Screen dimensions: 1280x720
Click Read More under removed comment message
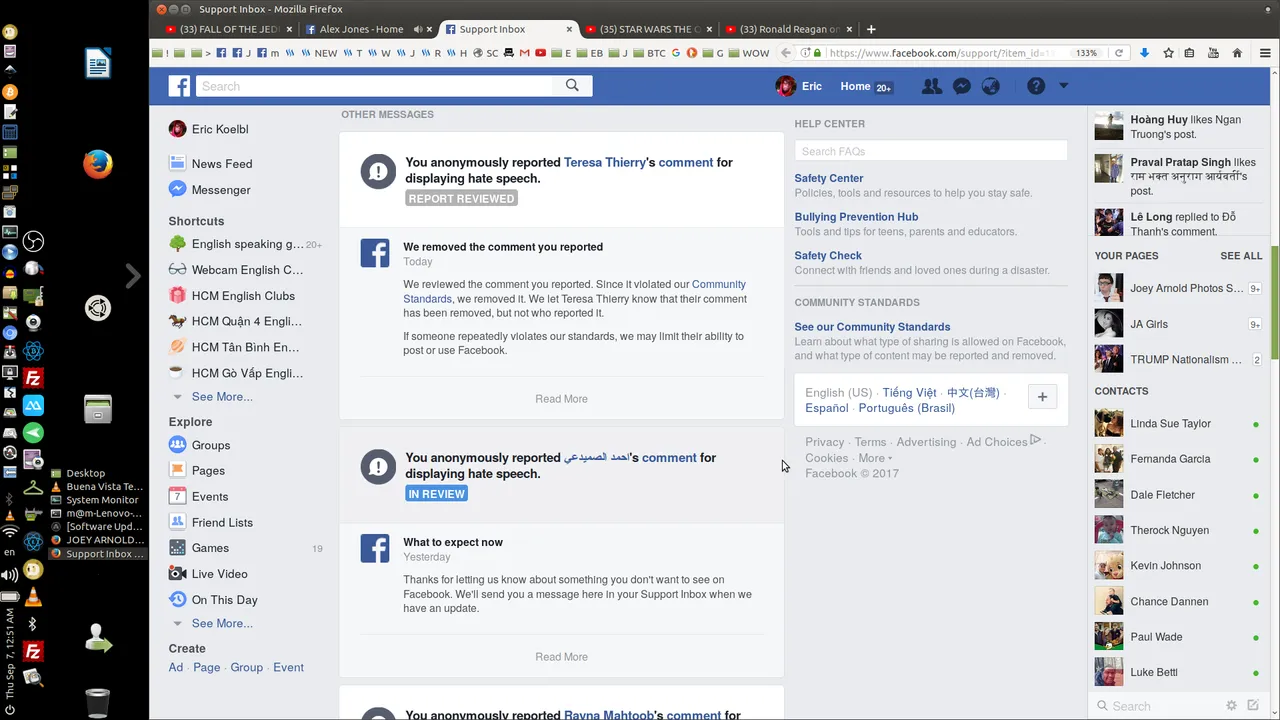[561, 399]
